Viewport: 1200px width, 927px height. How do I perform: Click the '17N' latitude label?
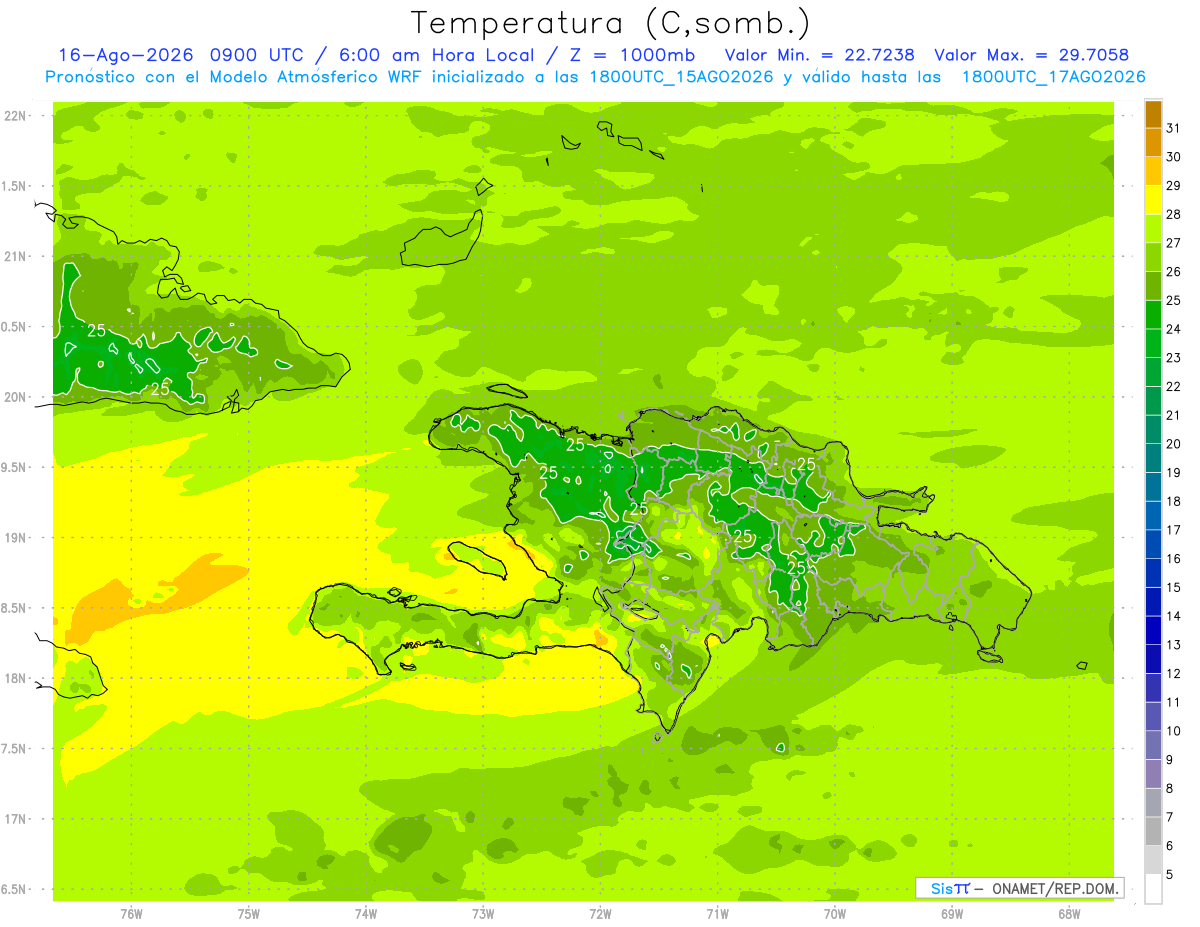[x=14, y=819]
